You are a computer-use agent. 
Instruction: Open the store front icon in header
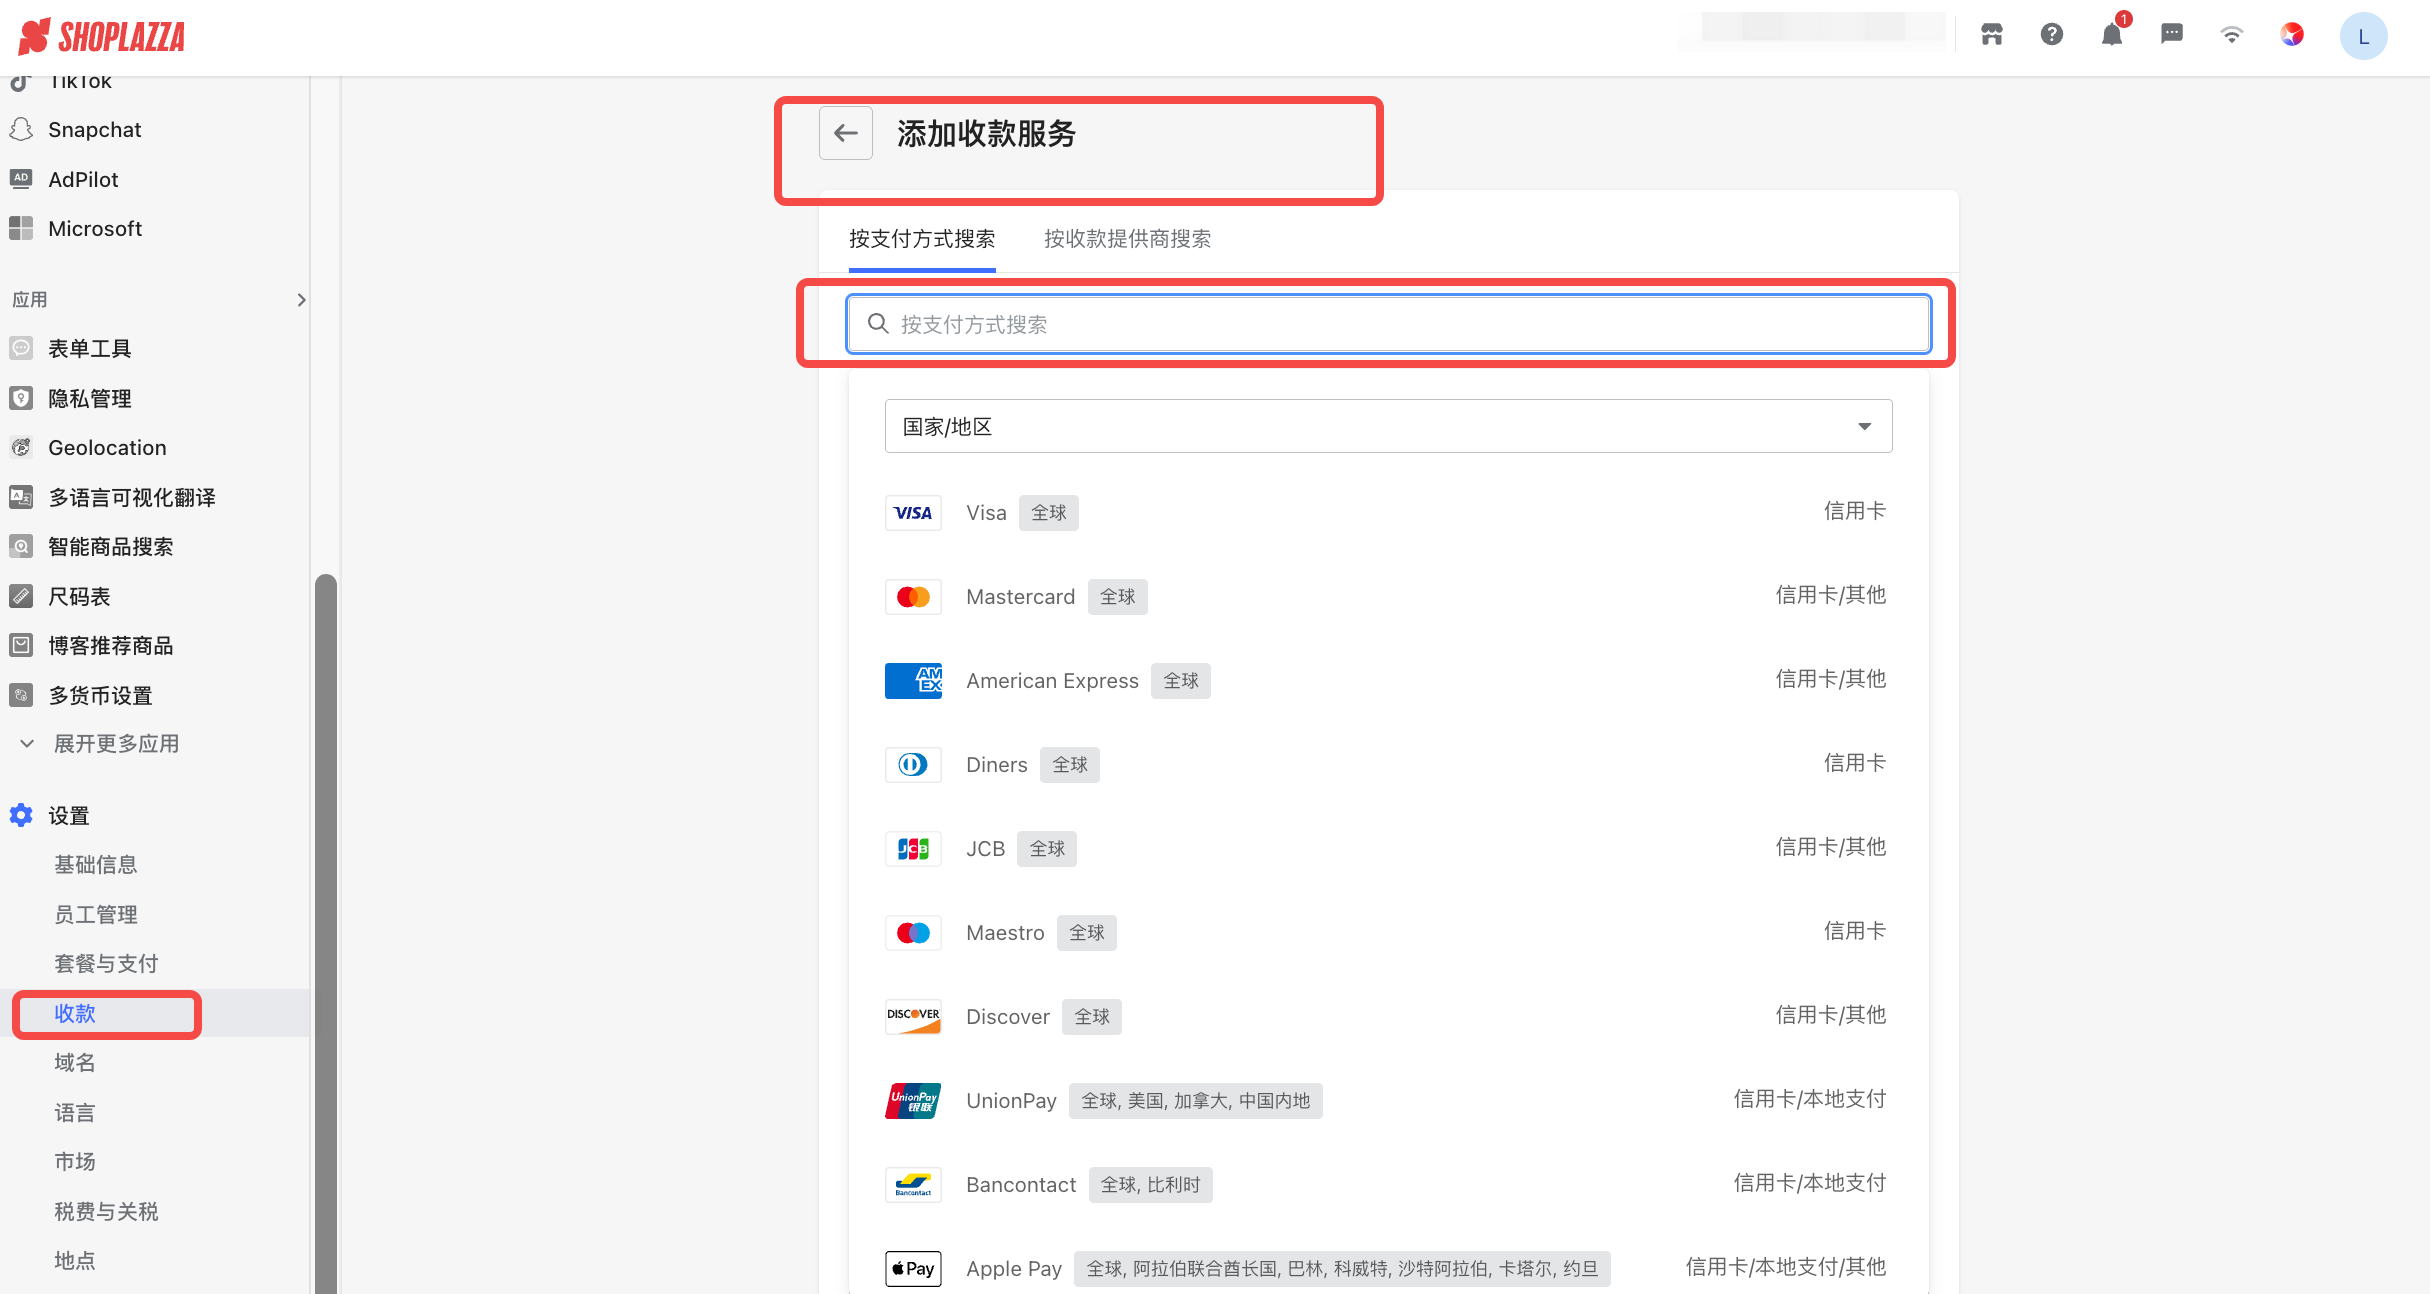tap(1991, 35)
